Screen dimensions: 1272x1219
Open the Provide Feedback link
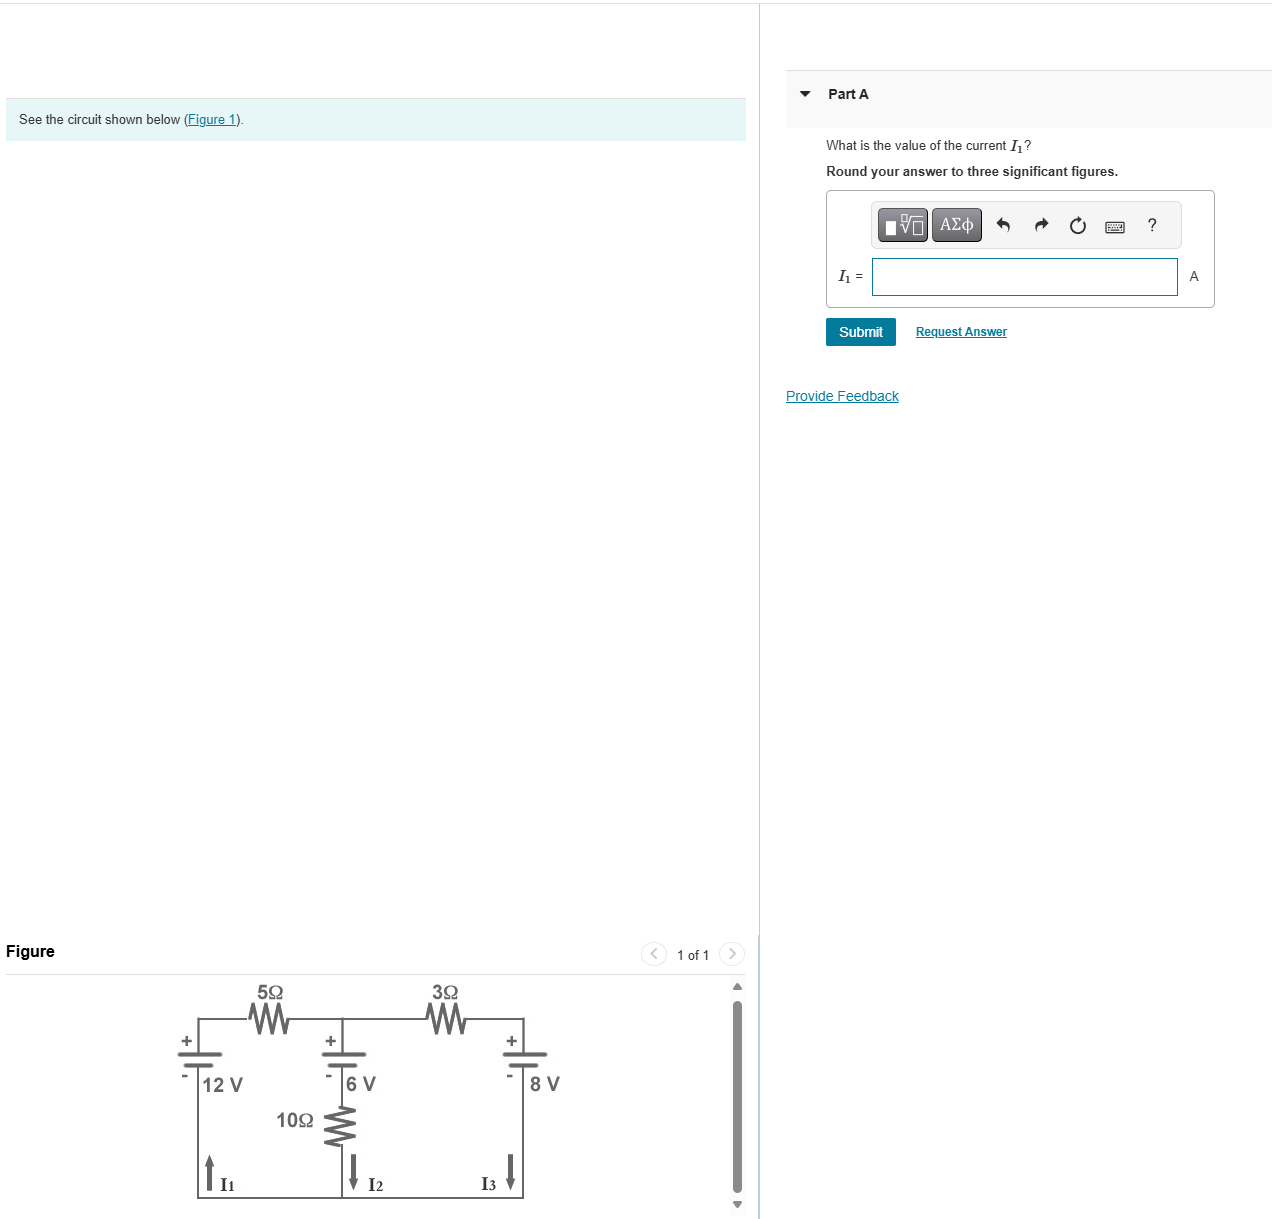[842, 396]
